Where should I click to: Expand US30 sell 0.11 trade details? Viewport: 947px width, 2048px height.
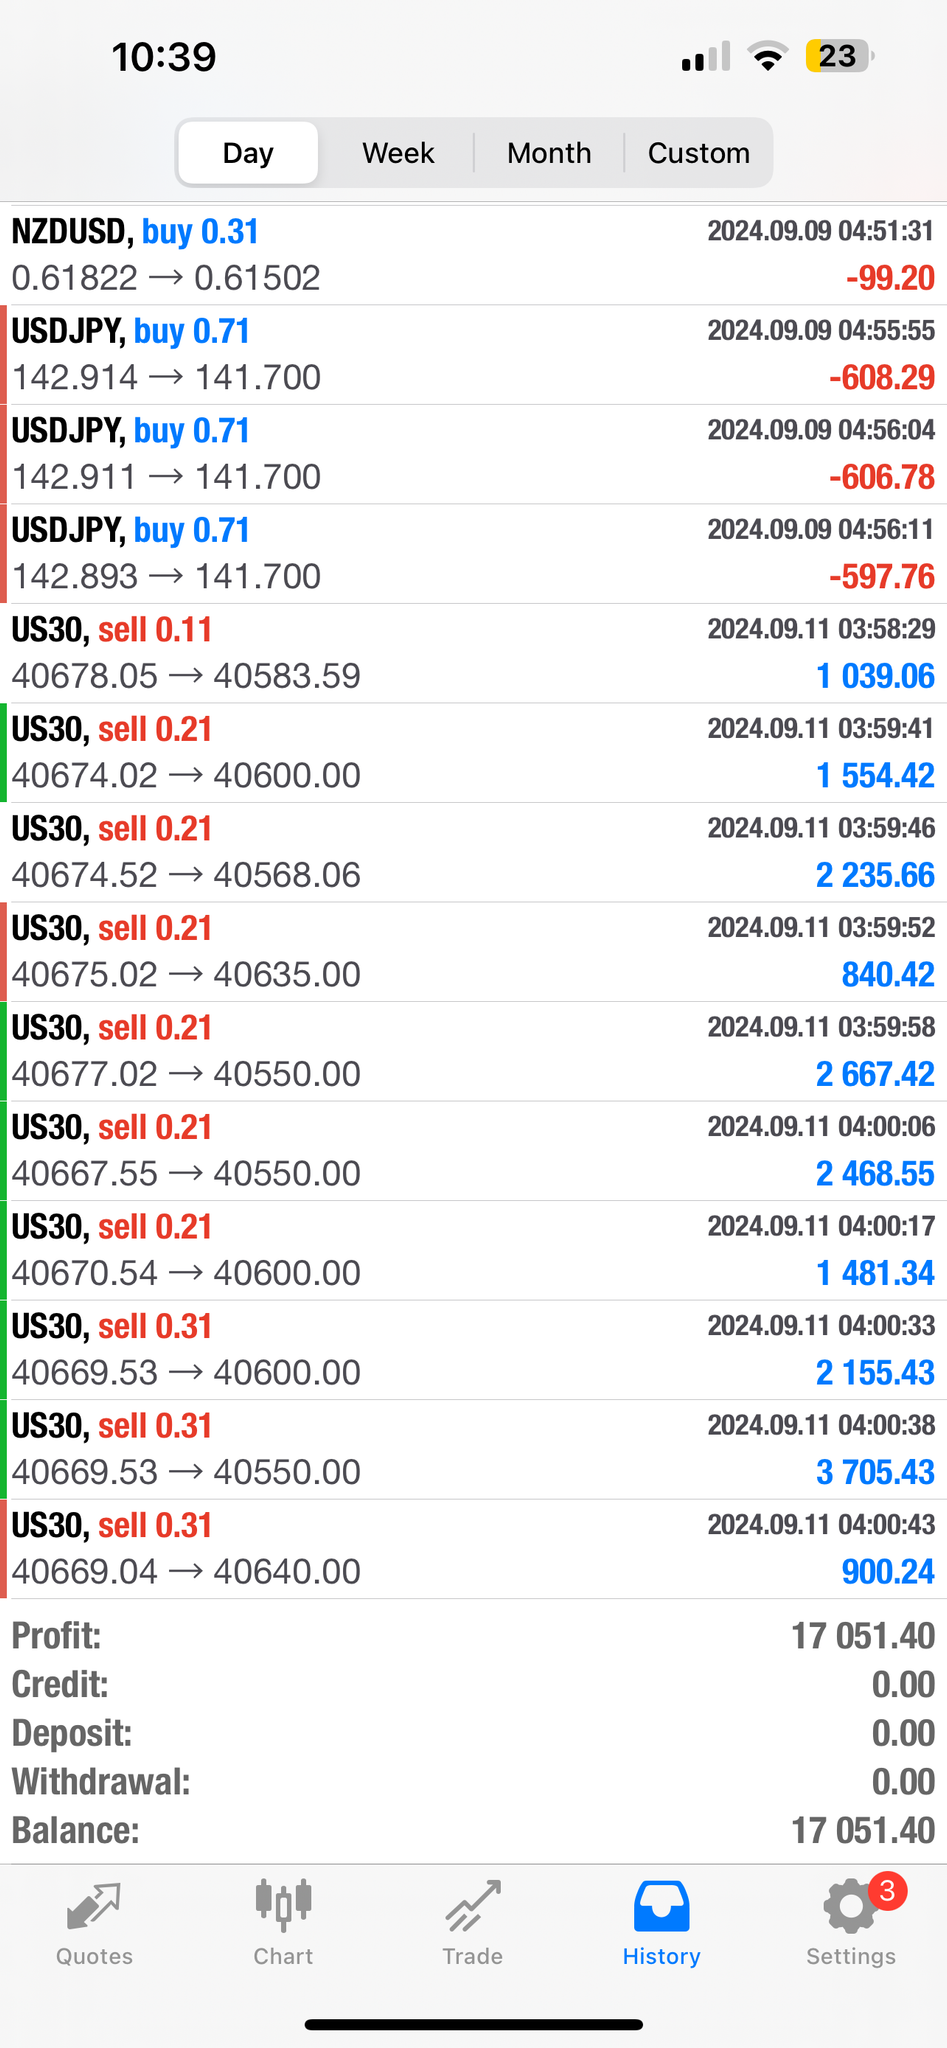pyautogui.click(x=473, y=653)
